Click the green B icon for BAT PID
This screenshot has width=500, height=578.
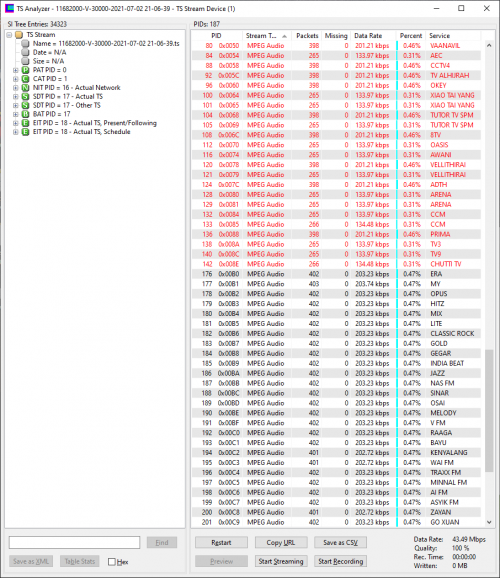click(25, 114)
